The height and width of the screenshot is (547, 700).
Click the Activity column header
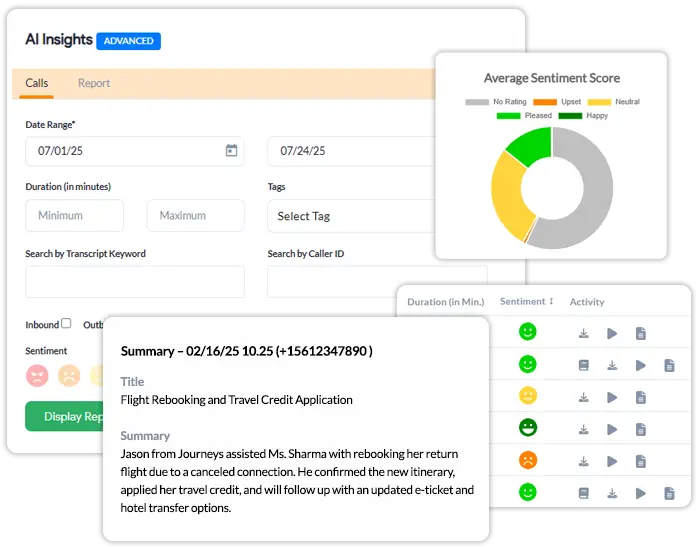click(587, 302)
